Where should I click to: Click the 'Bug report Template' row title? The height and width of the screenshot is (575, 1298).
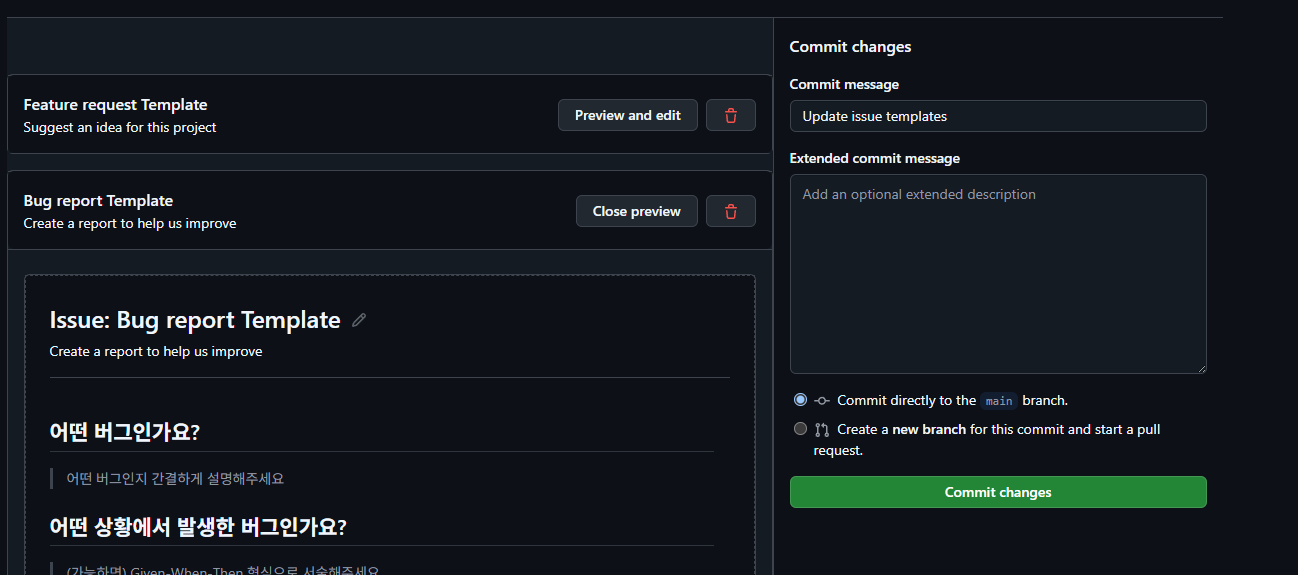(98, 201)
